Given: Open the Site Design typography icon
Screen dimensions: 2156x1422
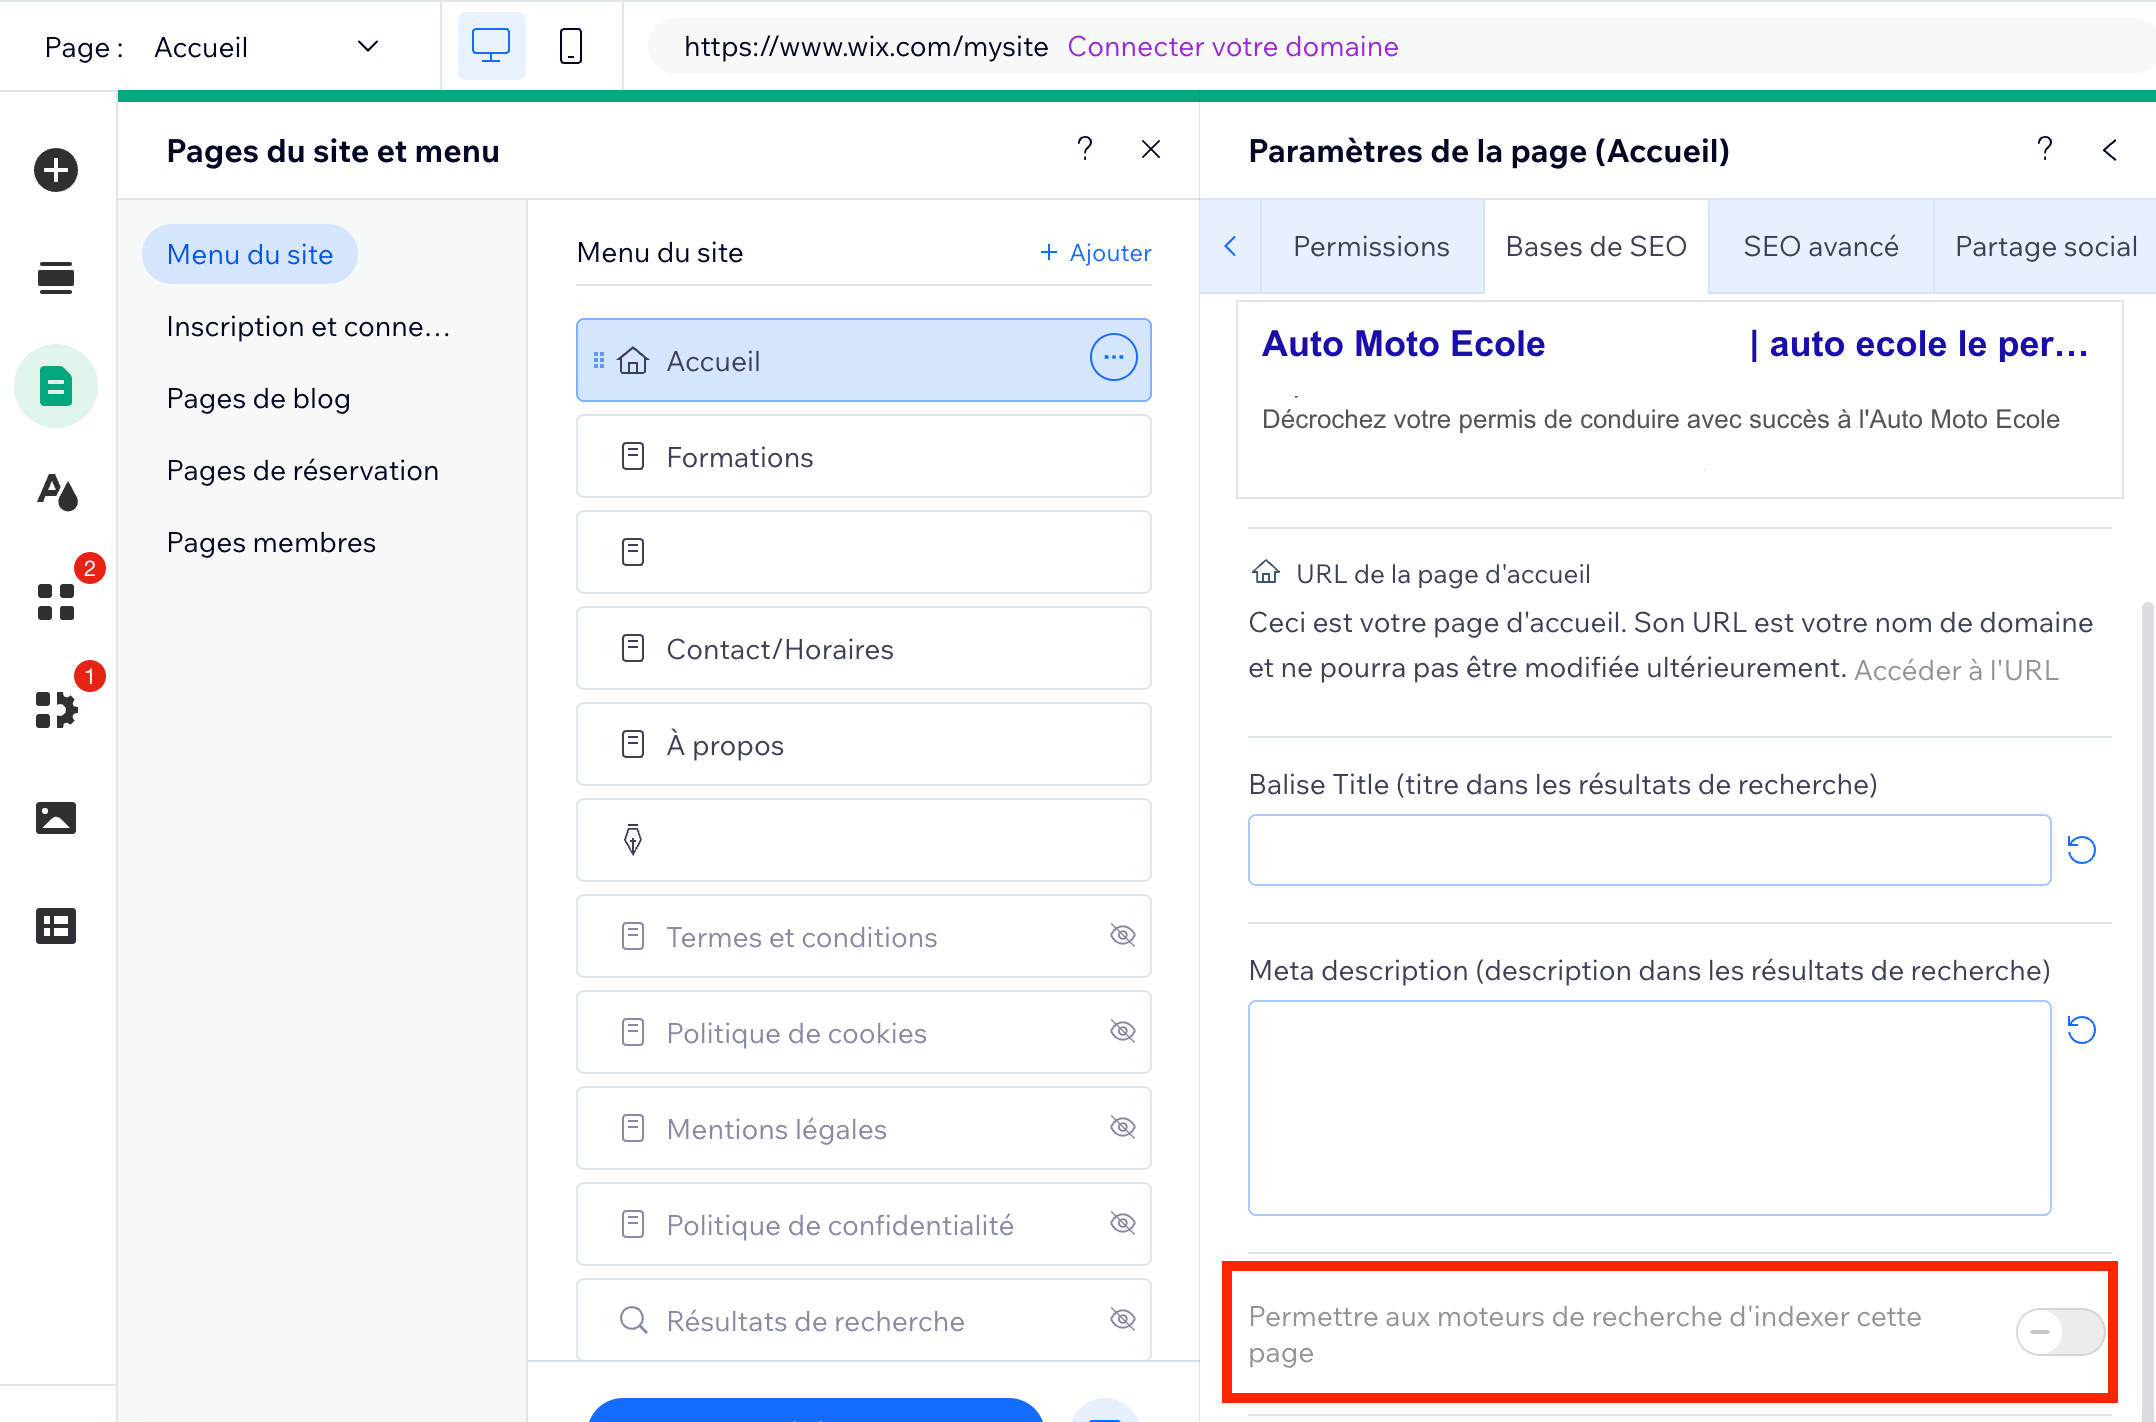Looking at the screenshot, I should coord(57,493).
